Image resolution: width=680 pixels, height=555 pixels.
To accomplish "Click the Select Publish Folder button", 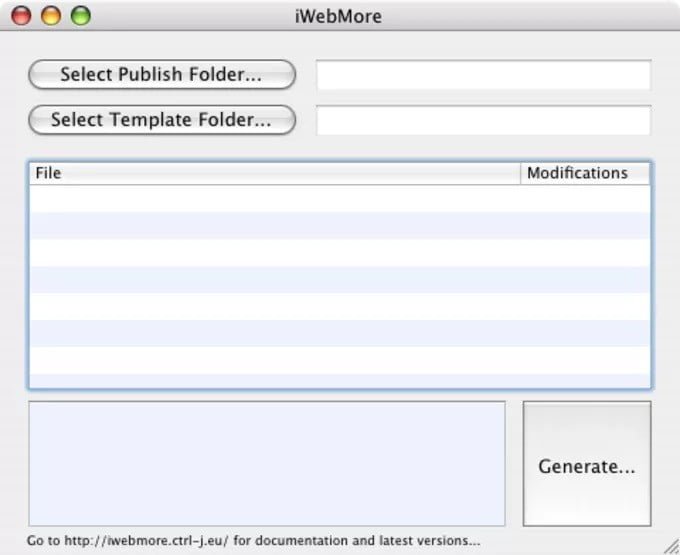I will tap(161, 75).
